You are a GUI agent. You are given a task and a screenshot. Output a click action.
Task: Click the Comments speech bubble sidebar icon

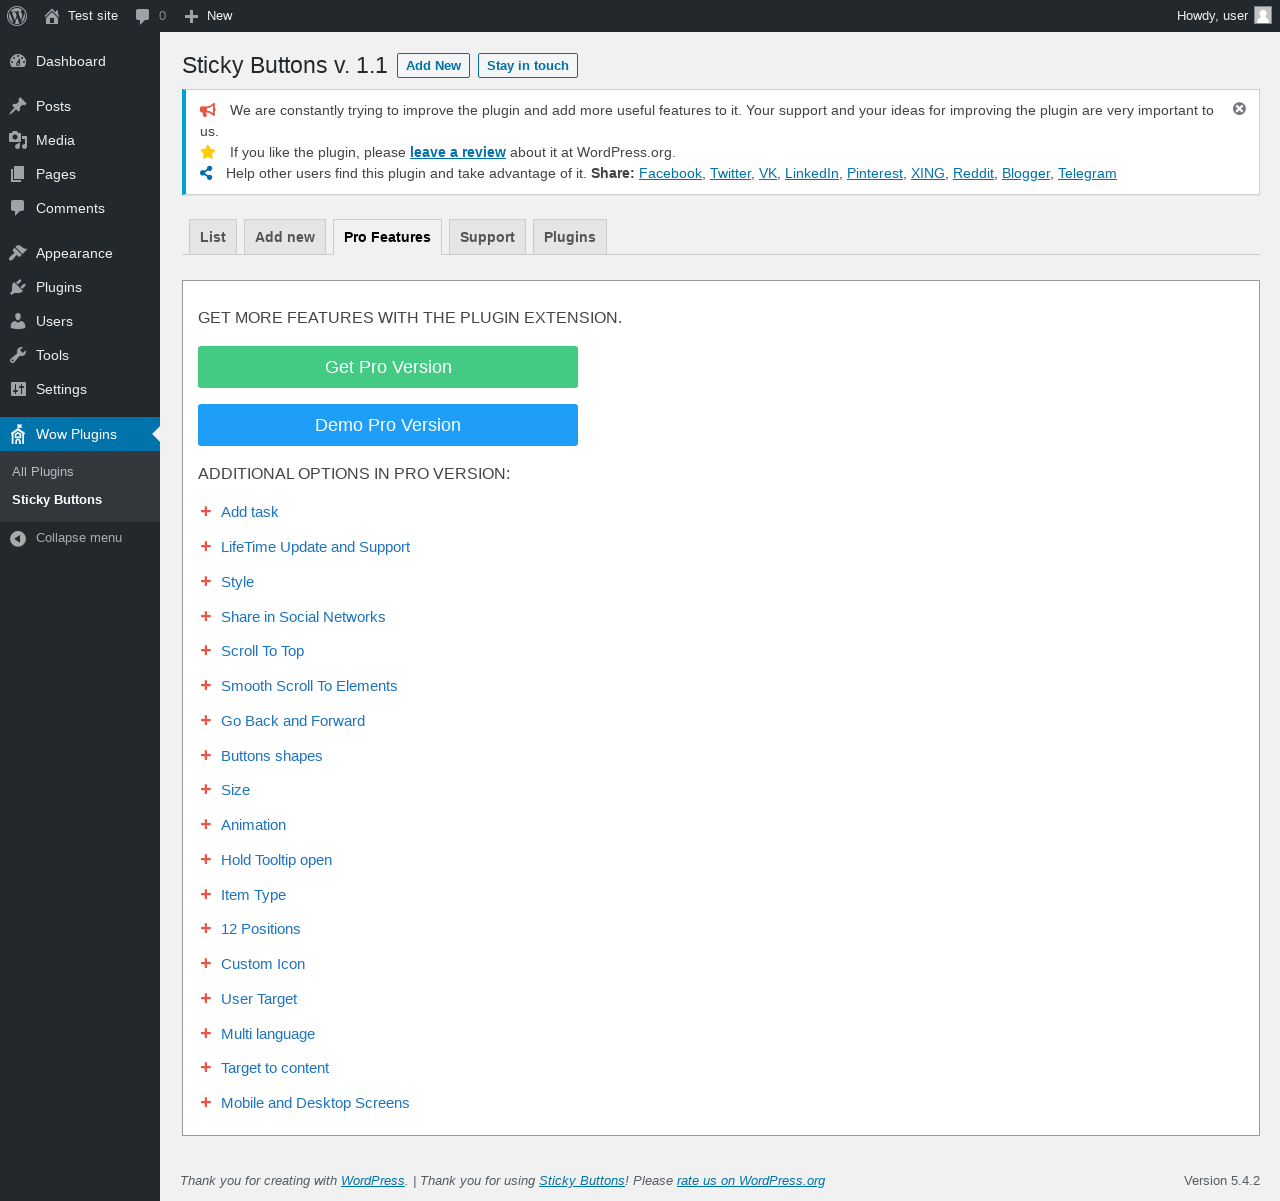18,208
